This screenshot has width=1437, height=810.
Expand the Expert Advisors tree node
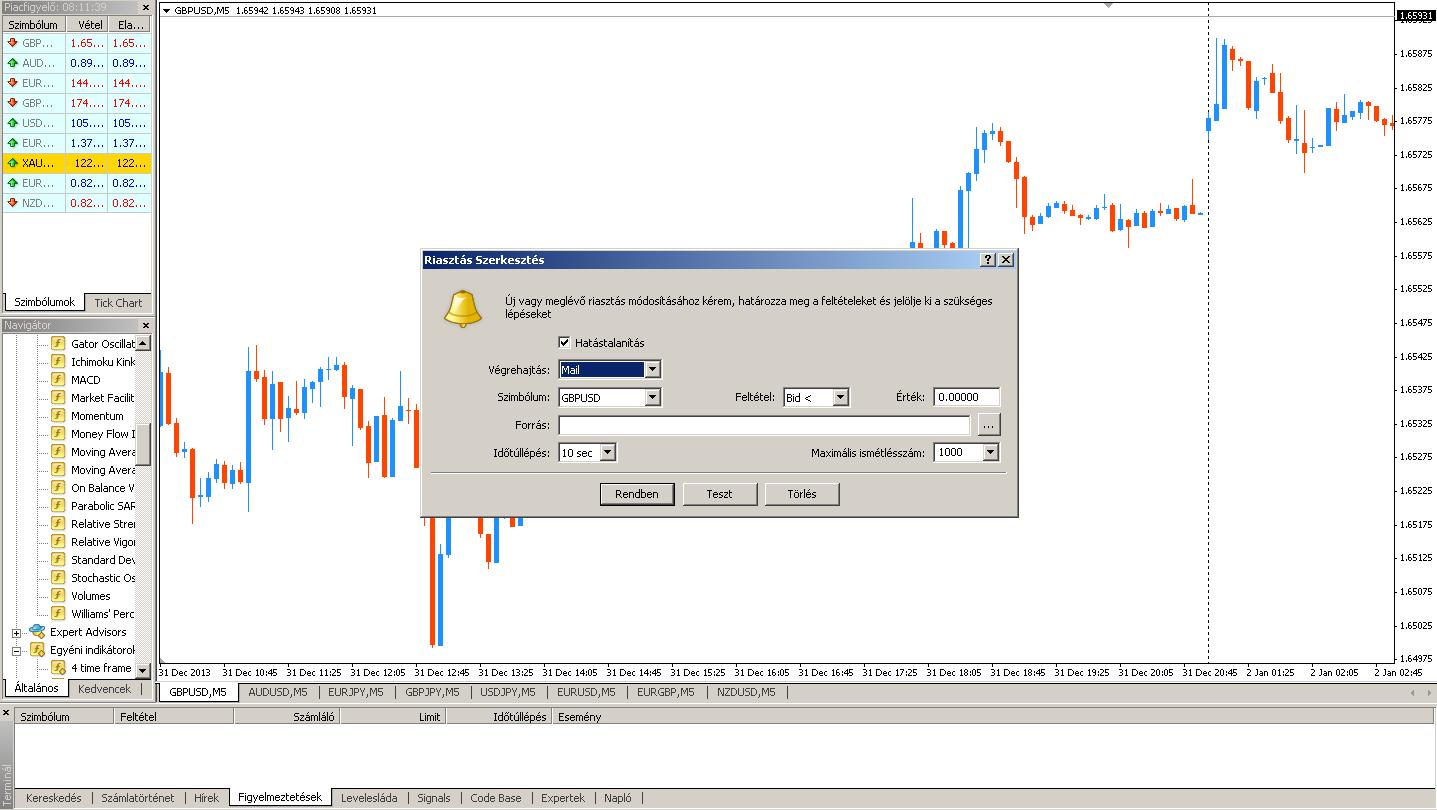tap(17, 633)
